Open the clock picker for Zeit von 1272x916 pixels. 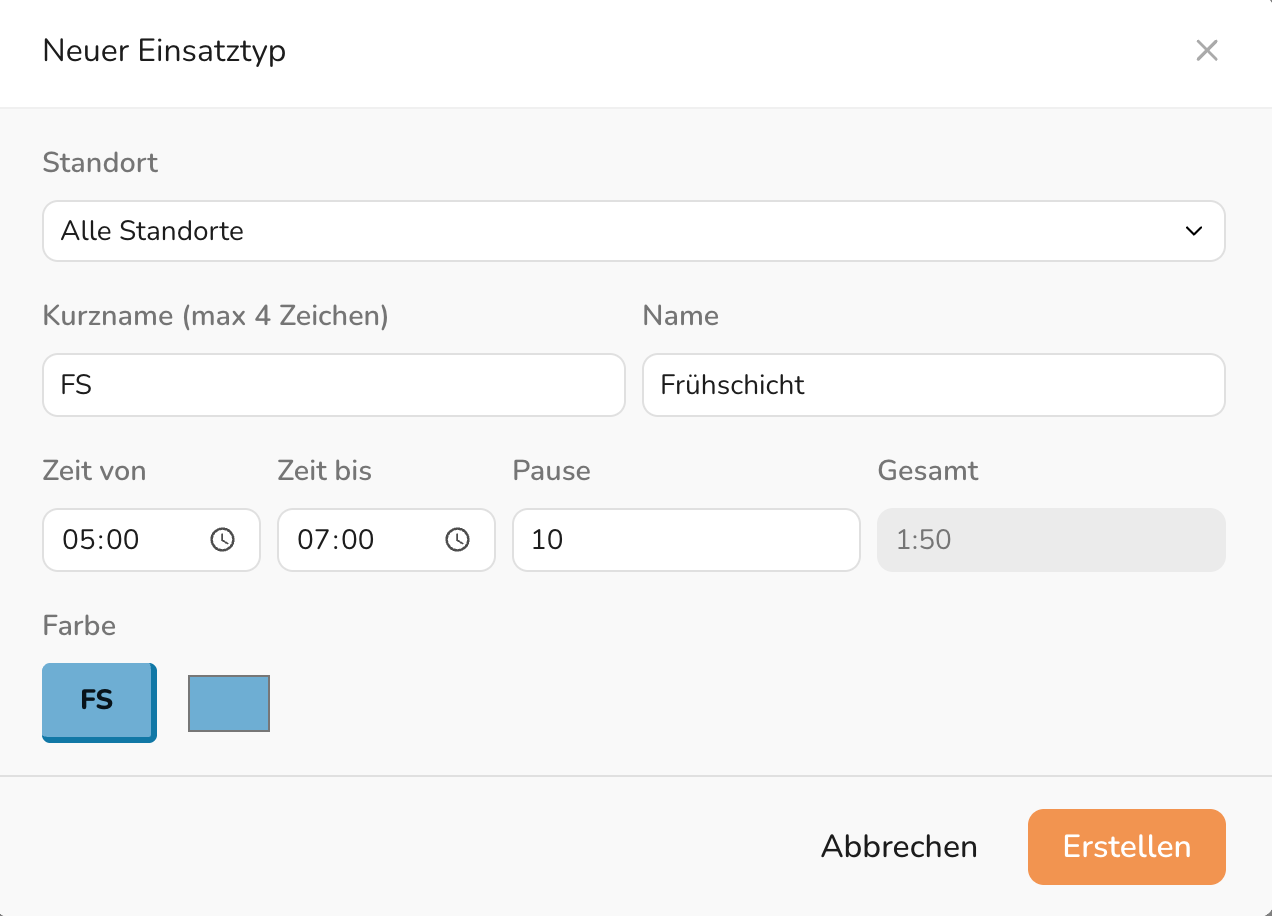point(222,540)
